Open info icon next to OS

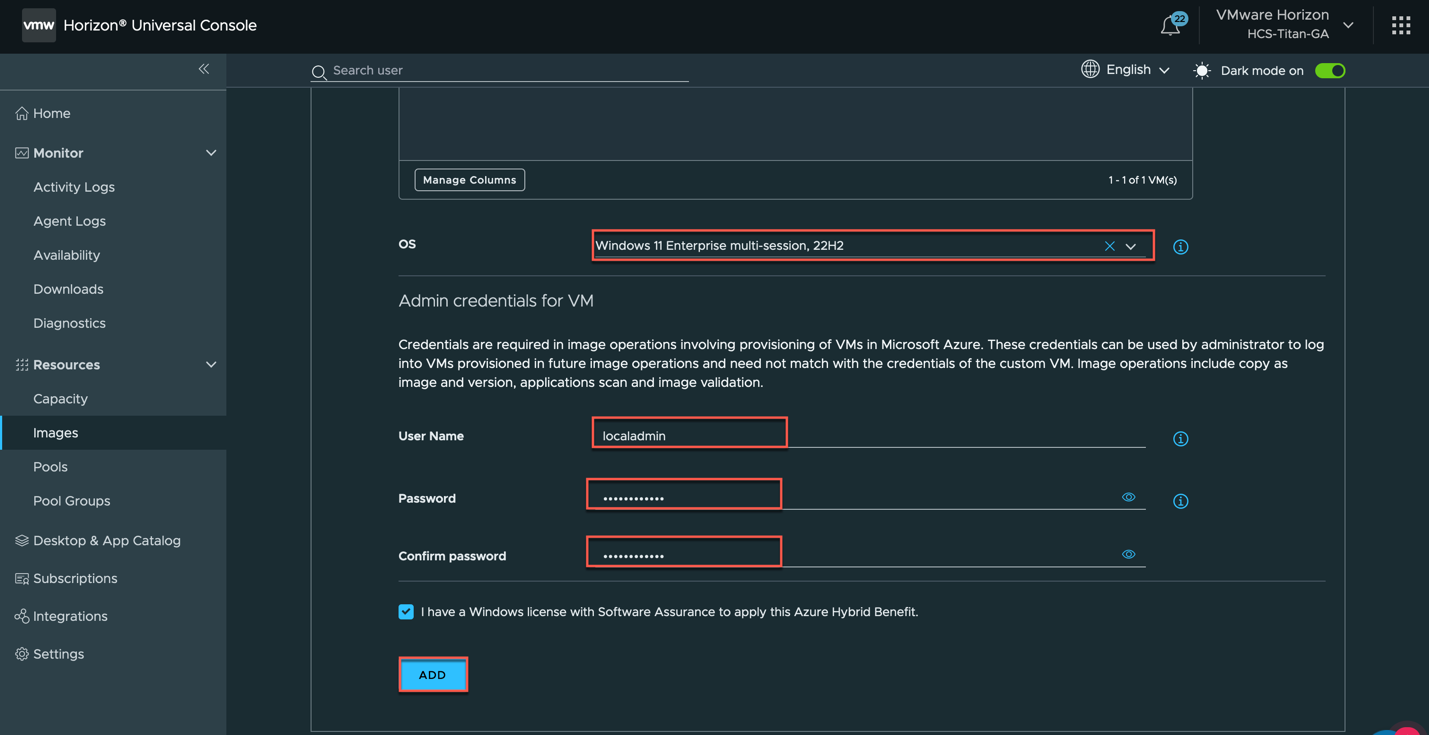click(1181, 247)
